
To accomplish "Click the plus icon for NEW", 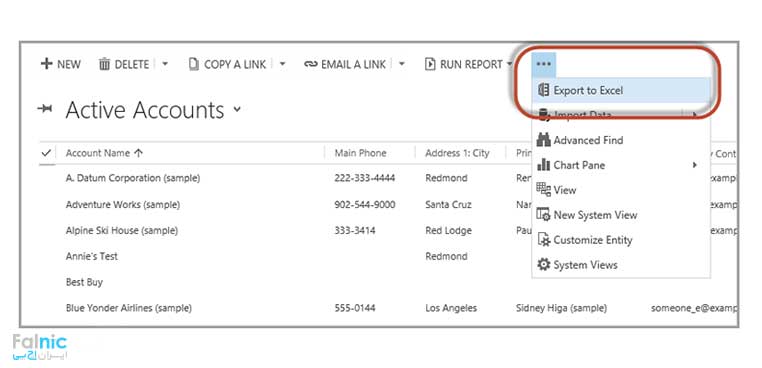I will tap(46, 64).
